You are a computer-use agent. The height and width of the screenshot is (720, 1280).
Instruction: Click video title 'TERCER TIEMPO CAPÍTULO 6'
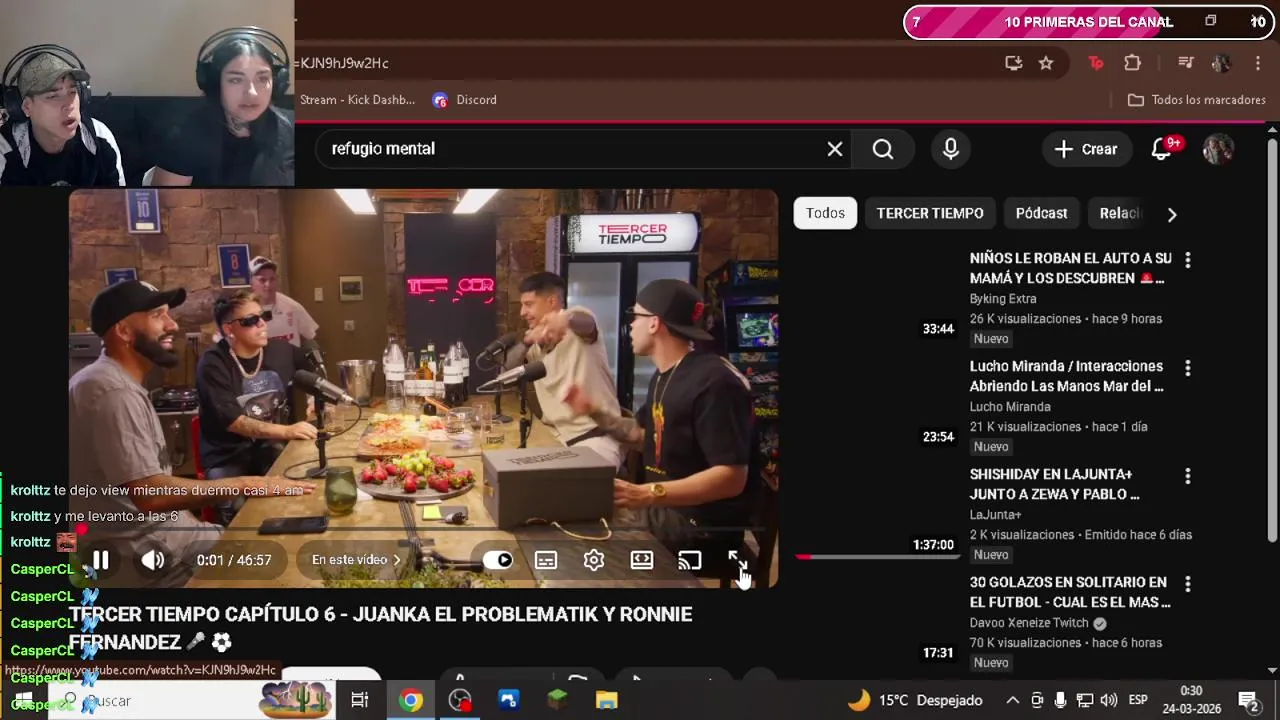point(380,628)
